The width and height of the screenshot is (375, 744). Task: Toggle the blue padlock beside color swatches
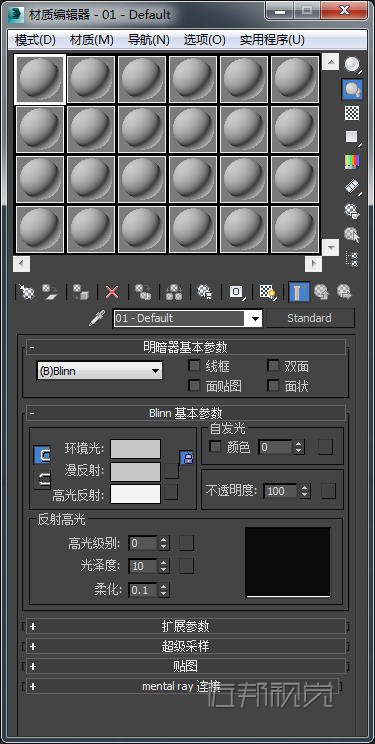click(x=188, y=457)
